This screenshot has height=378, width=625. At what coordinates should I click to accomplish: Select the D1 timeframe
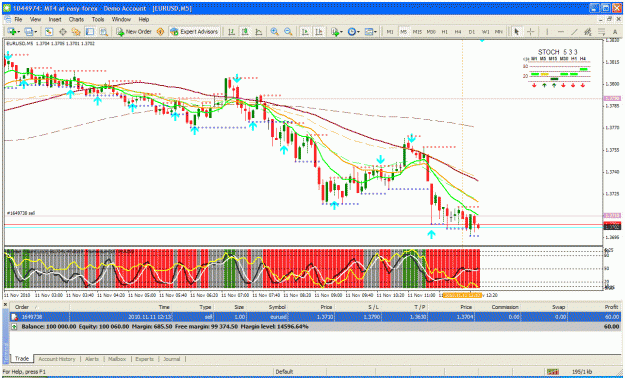pos(472,32)
